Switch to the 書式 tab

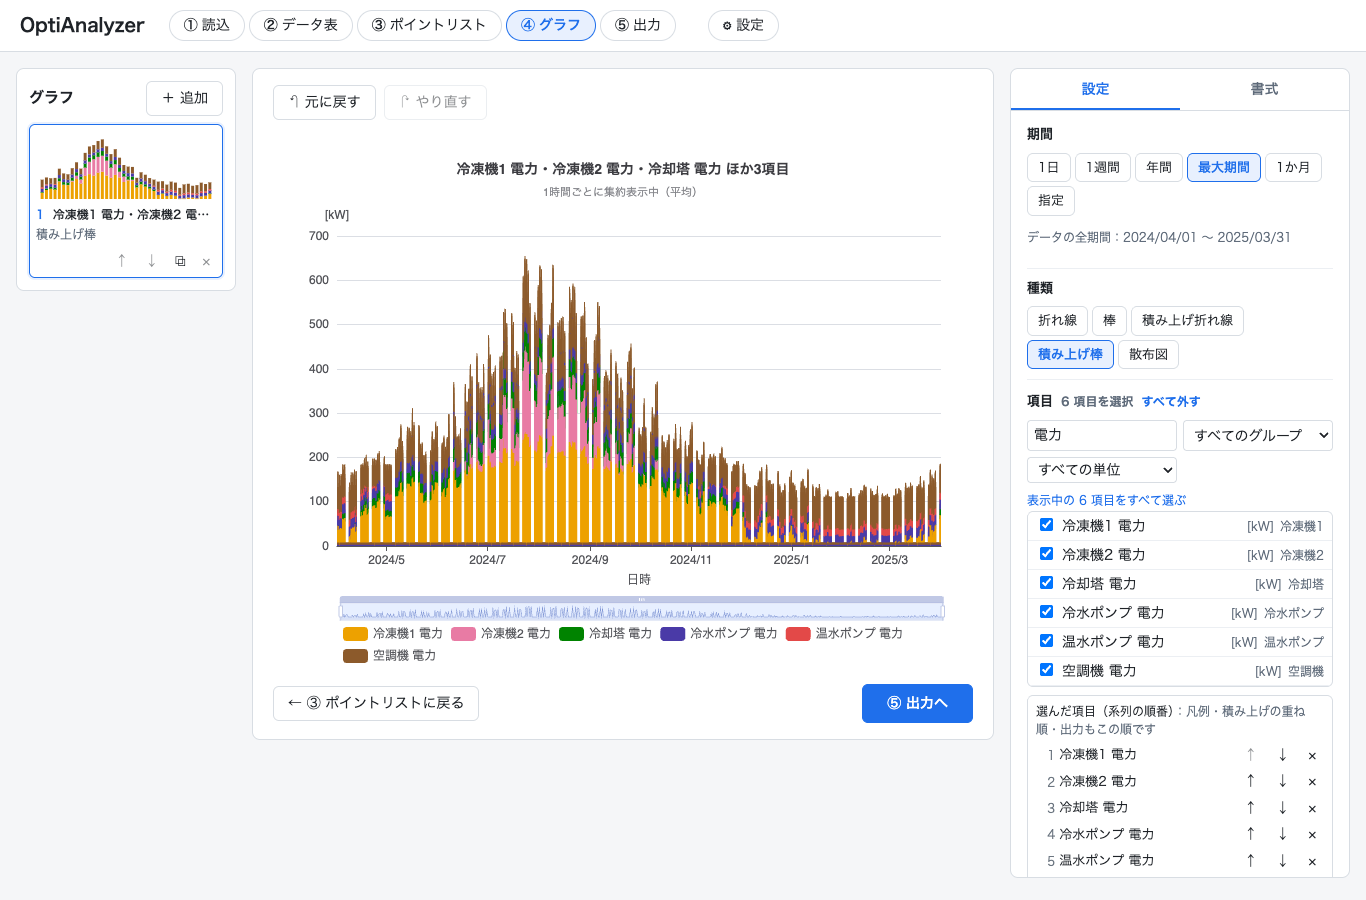tap(1264, 89)
